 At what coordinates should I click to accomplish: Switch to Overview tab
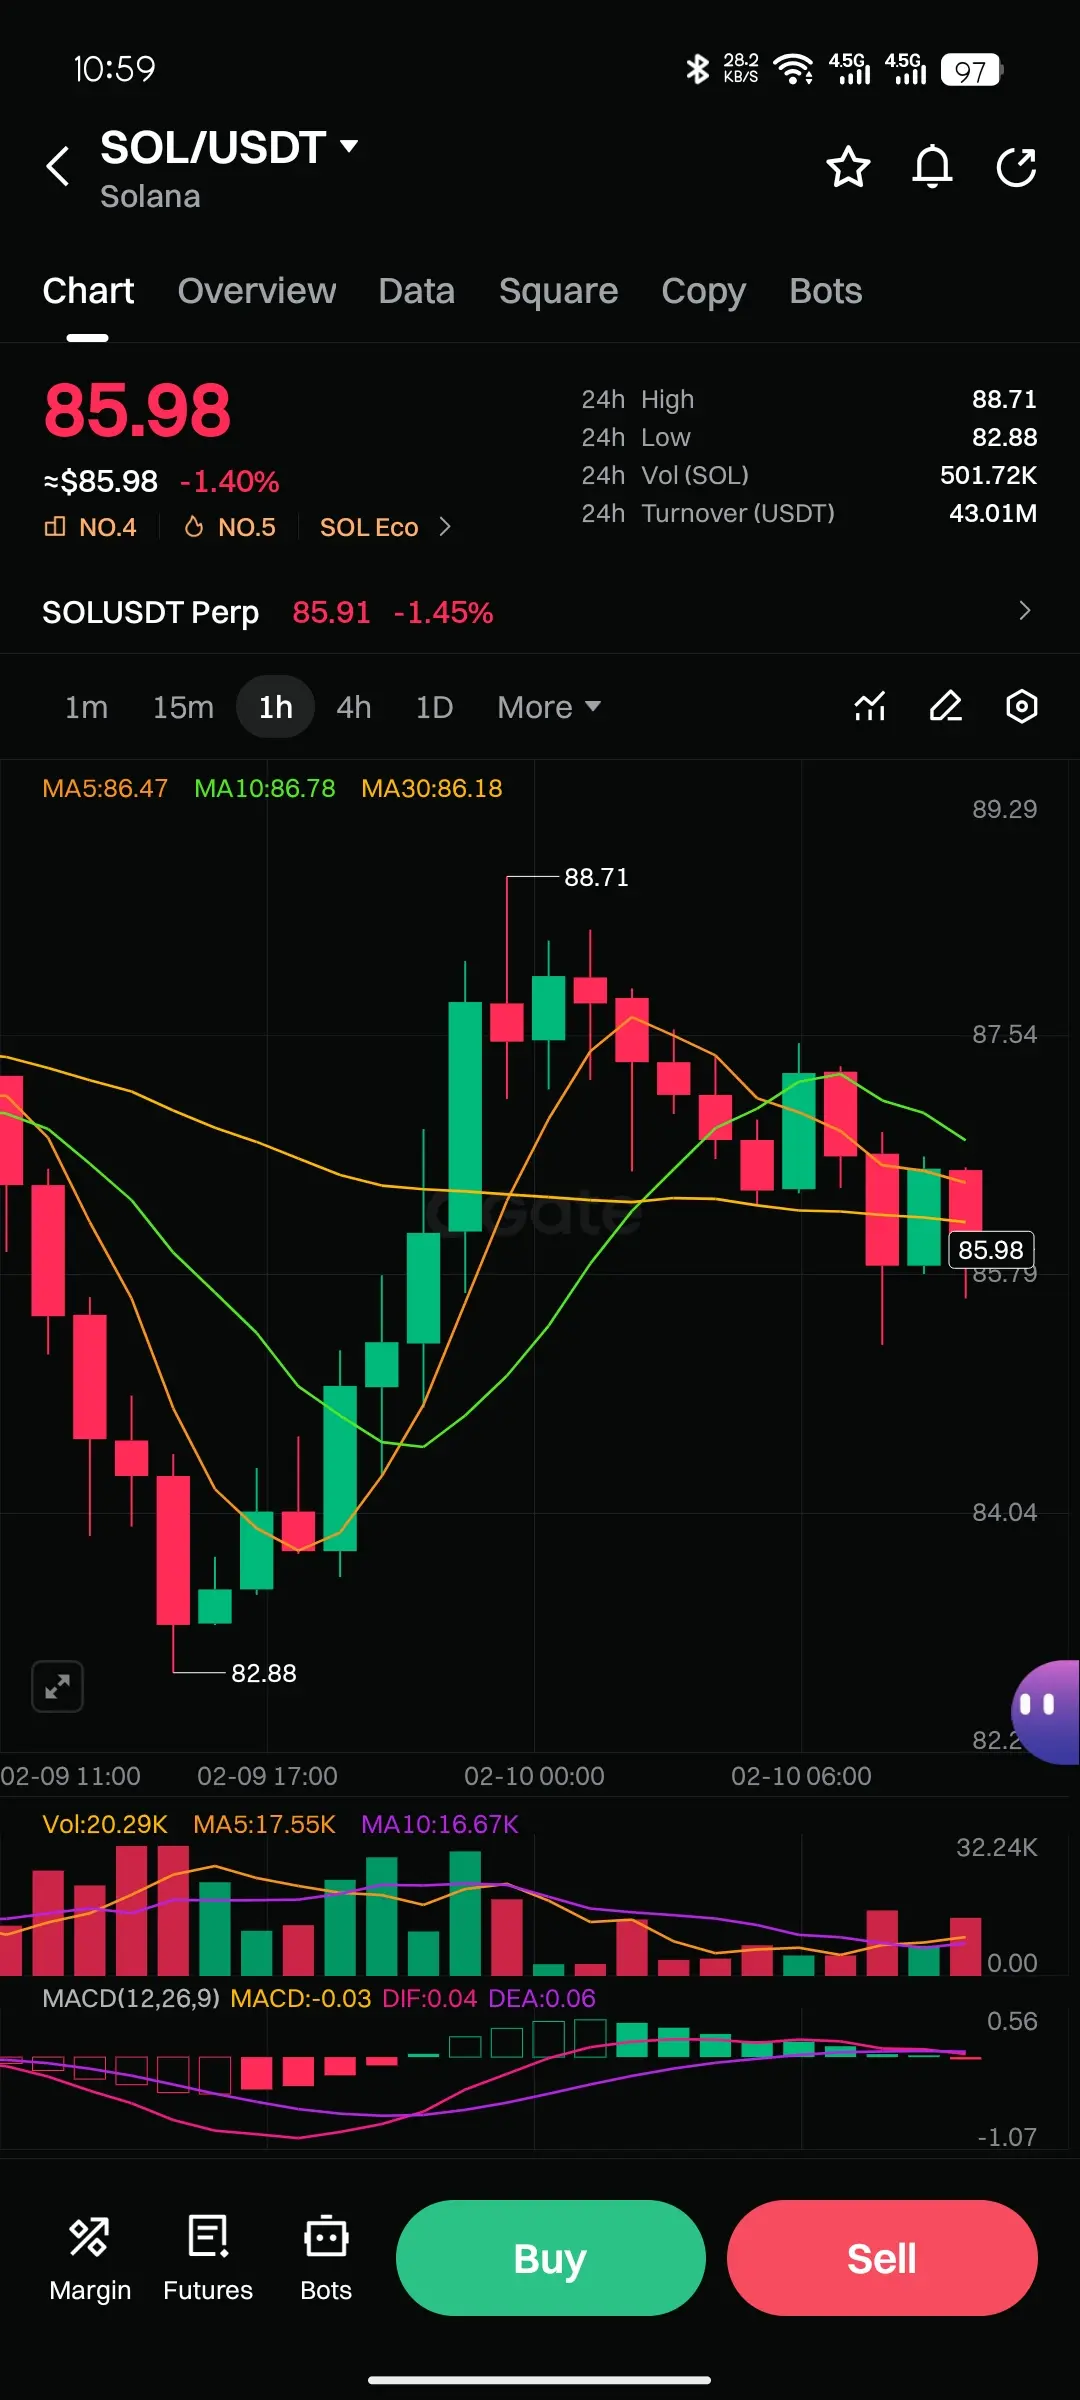coord(257,291)
